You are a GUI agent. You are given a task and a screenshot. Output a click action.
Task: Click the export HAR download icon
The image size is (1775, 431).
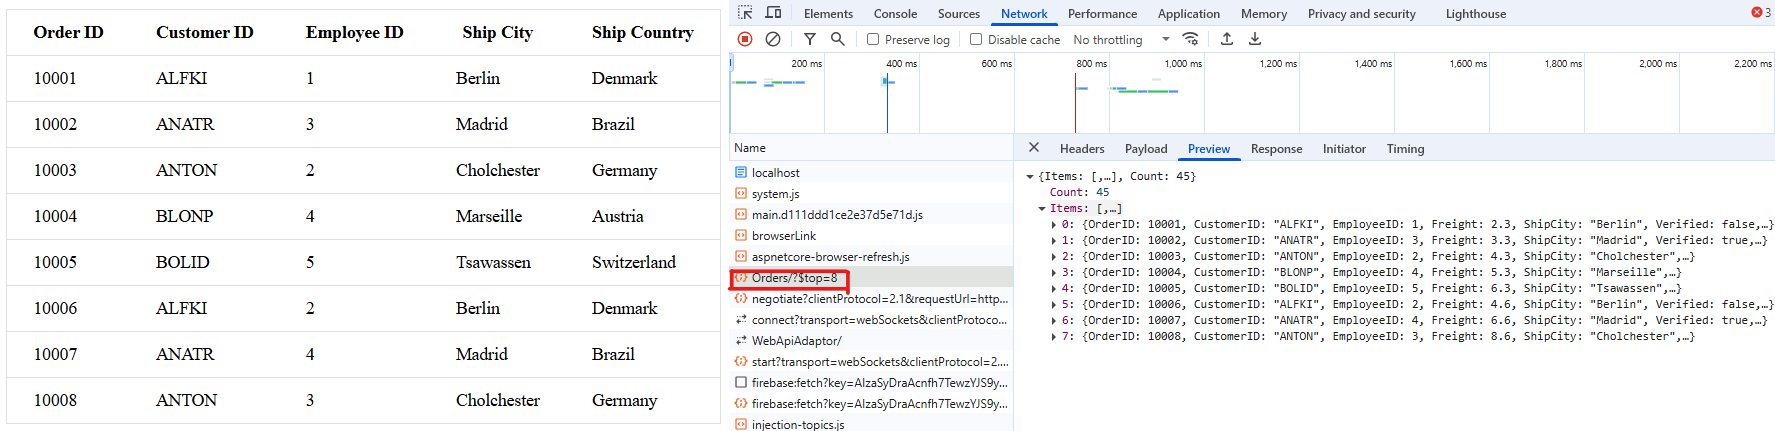[x=1255, y=39]
